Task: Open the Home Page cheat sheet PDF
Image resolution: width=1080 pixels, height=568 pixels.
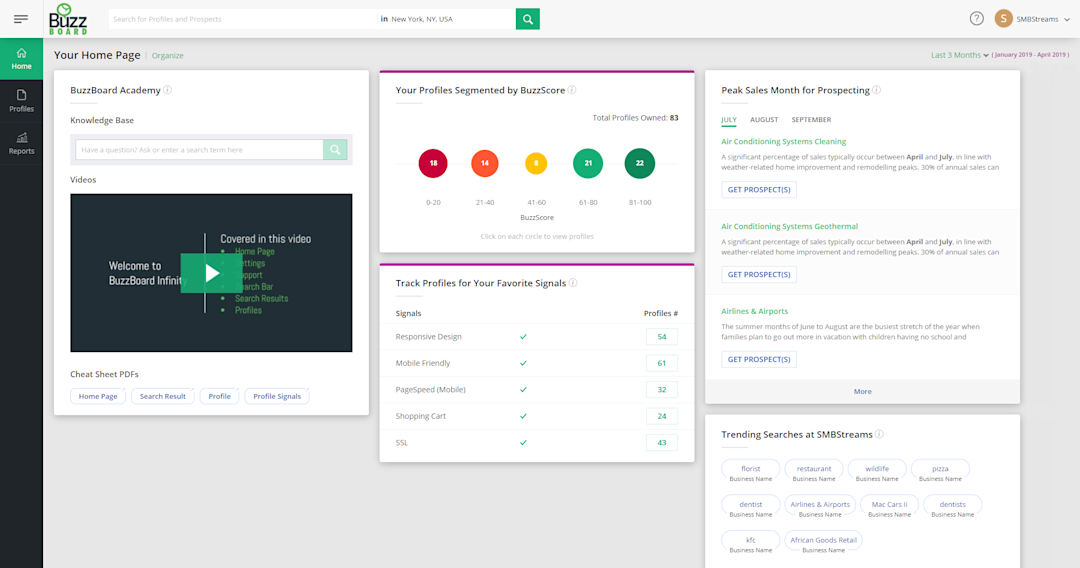Action: point(98,396)
